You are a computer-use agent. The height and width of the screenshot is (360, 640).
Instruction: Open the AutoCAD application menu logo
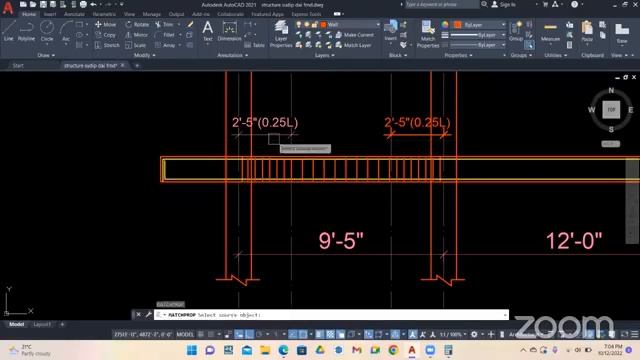point(8,7)
